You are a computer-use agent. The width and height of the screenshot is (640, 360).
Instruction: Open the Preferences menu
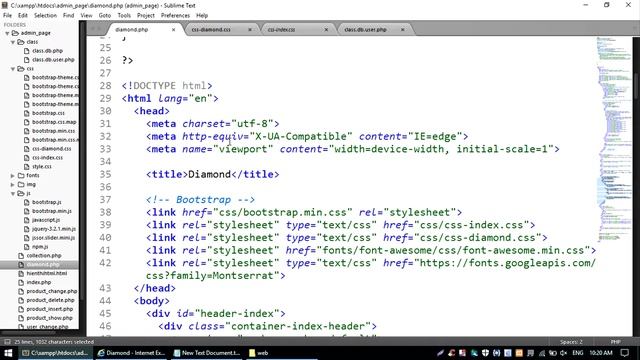click(x=175, y=16)
